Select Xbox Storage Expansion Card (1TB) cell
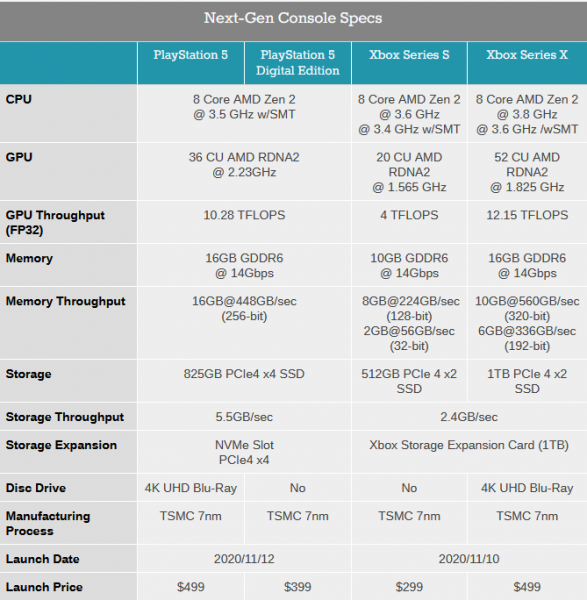 point(469,445)
